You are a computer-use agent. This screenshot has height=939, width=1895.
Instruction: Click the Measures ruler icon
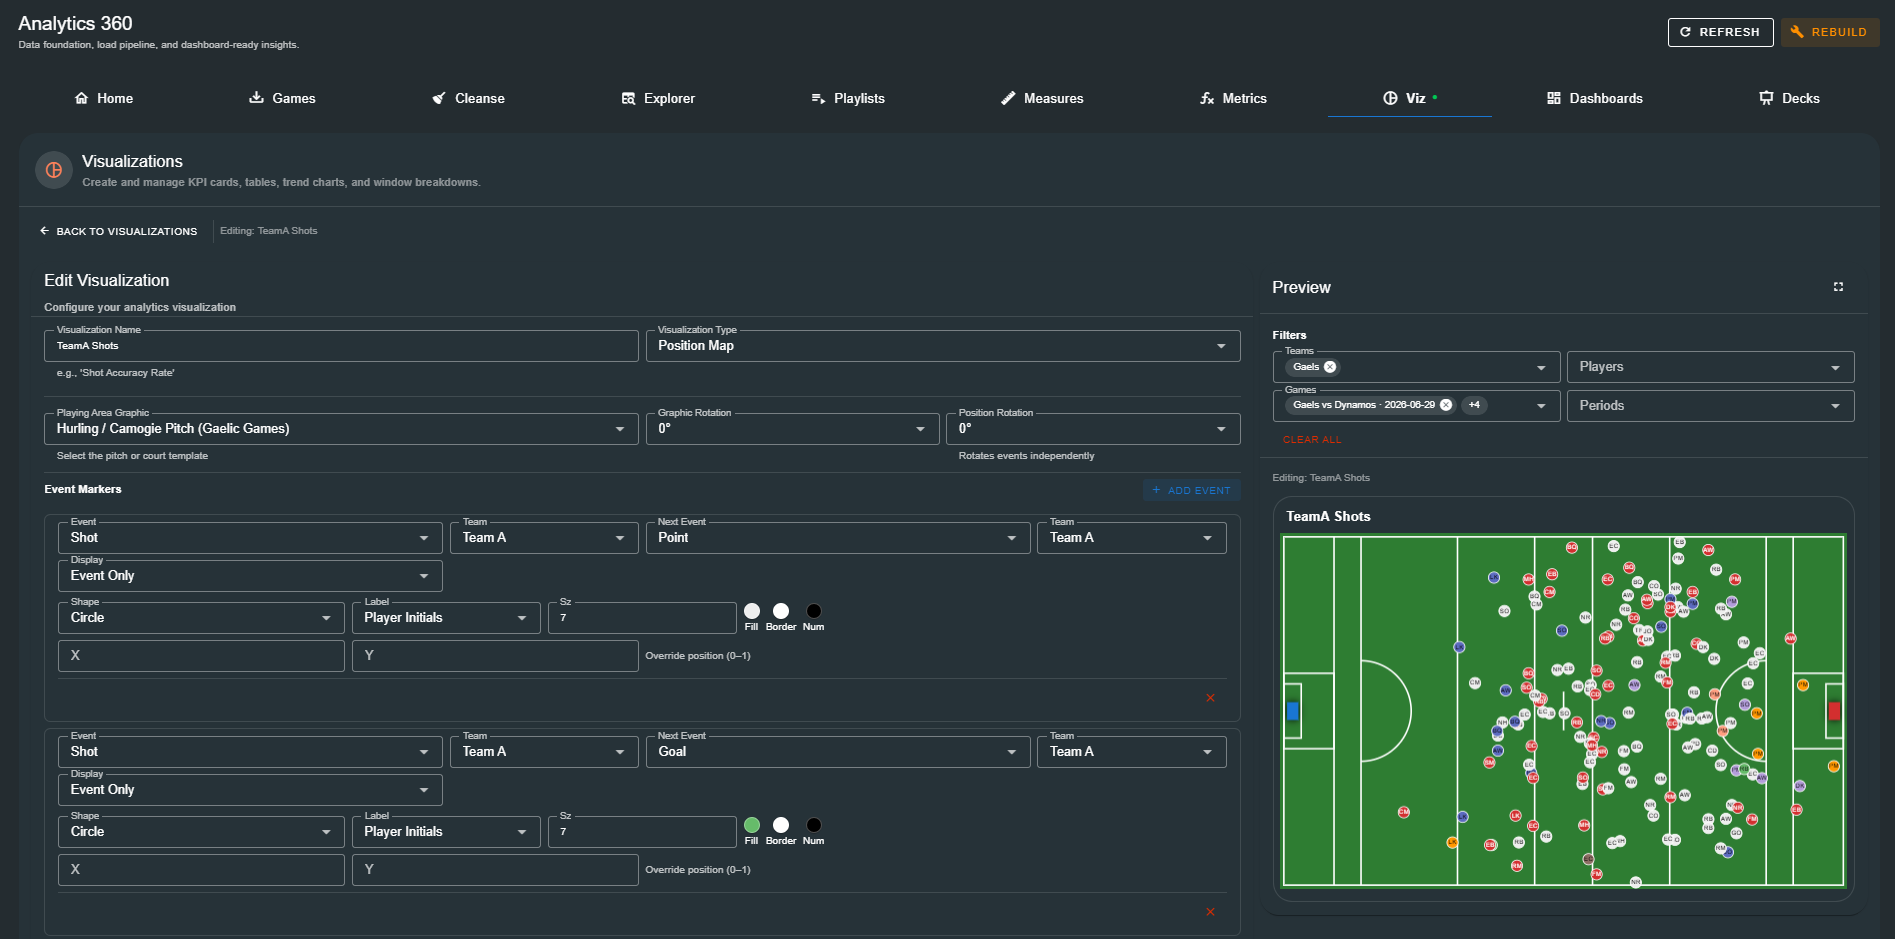click(1008, 98)
